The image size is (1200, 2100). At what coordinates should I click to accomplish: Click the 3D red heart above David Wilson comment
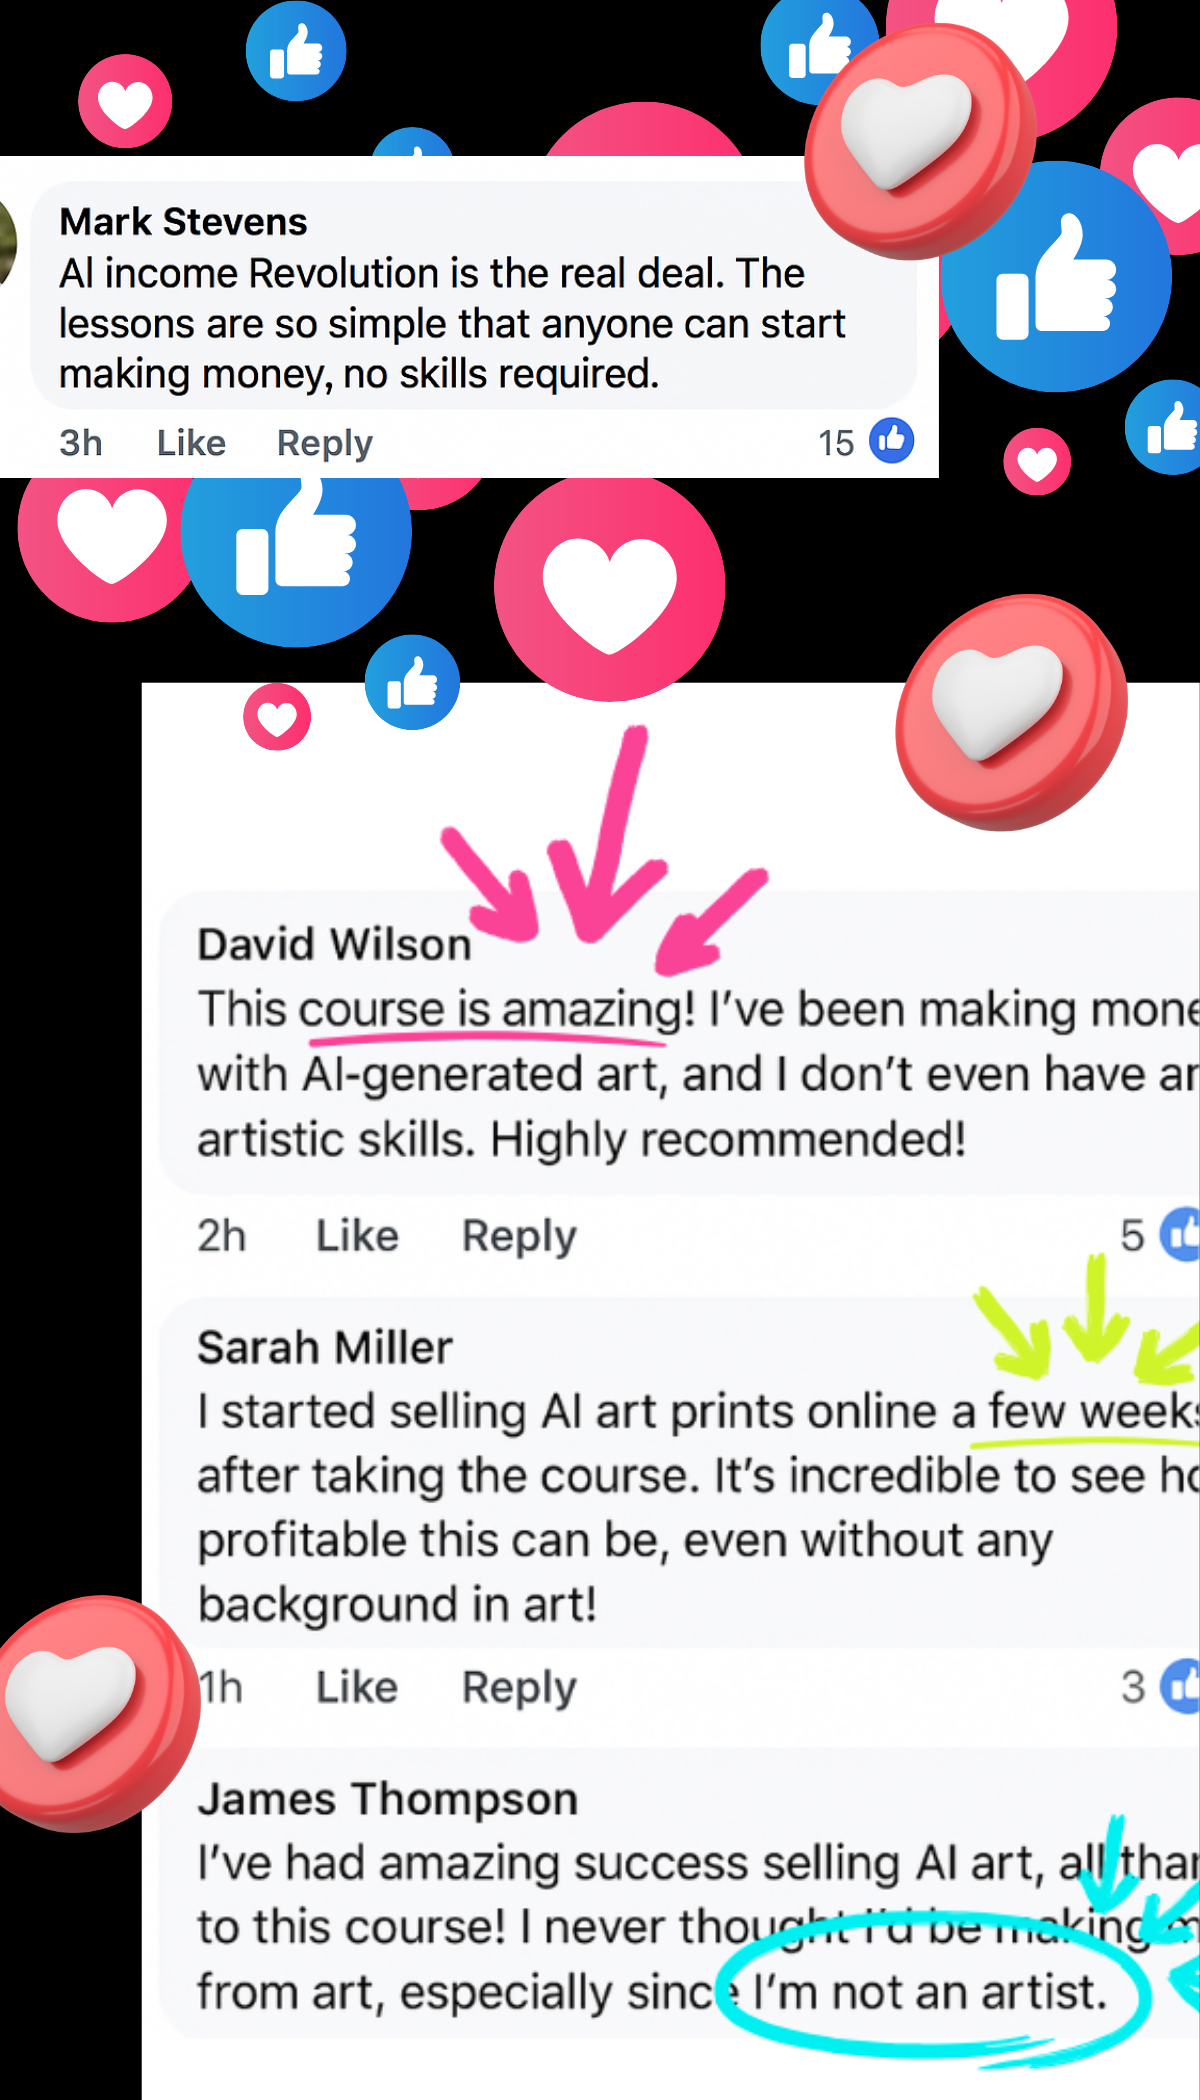pos(1011,713)
